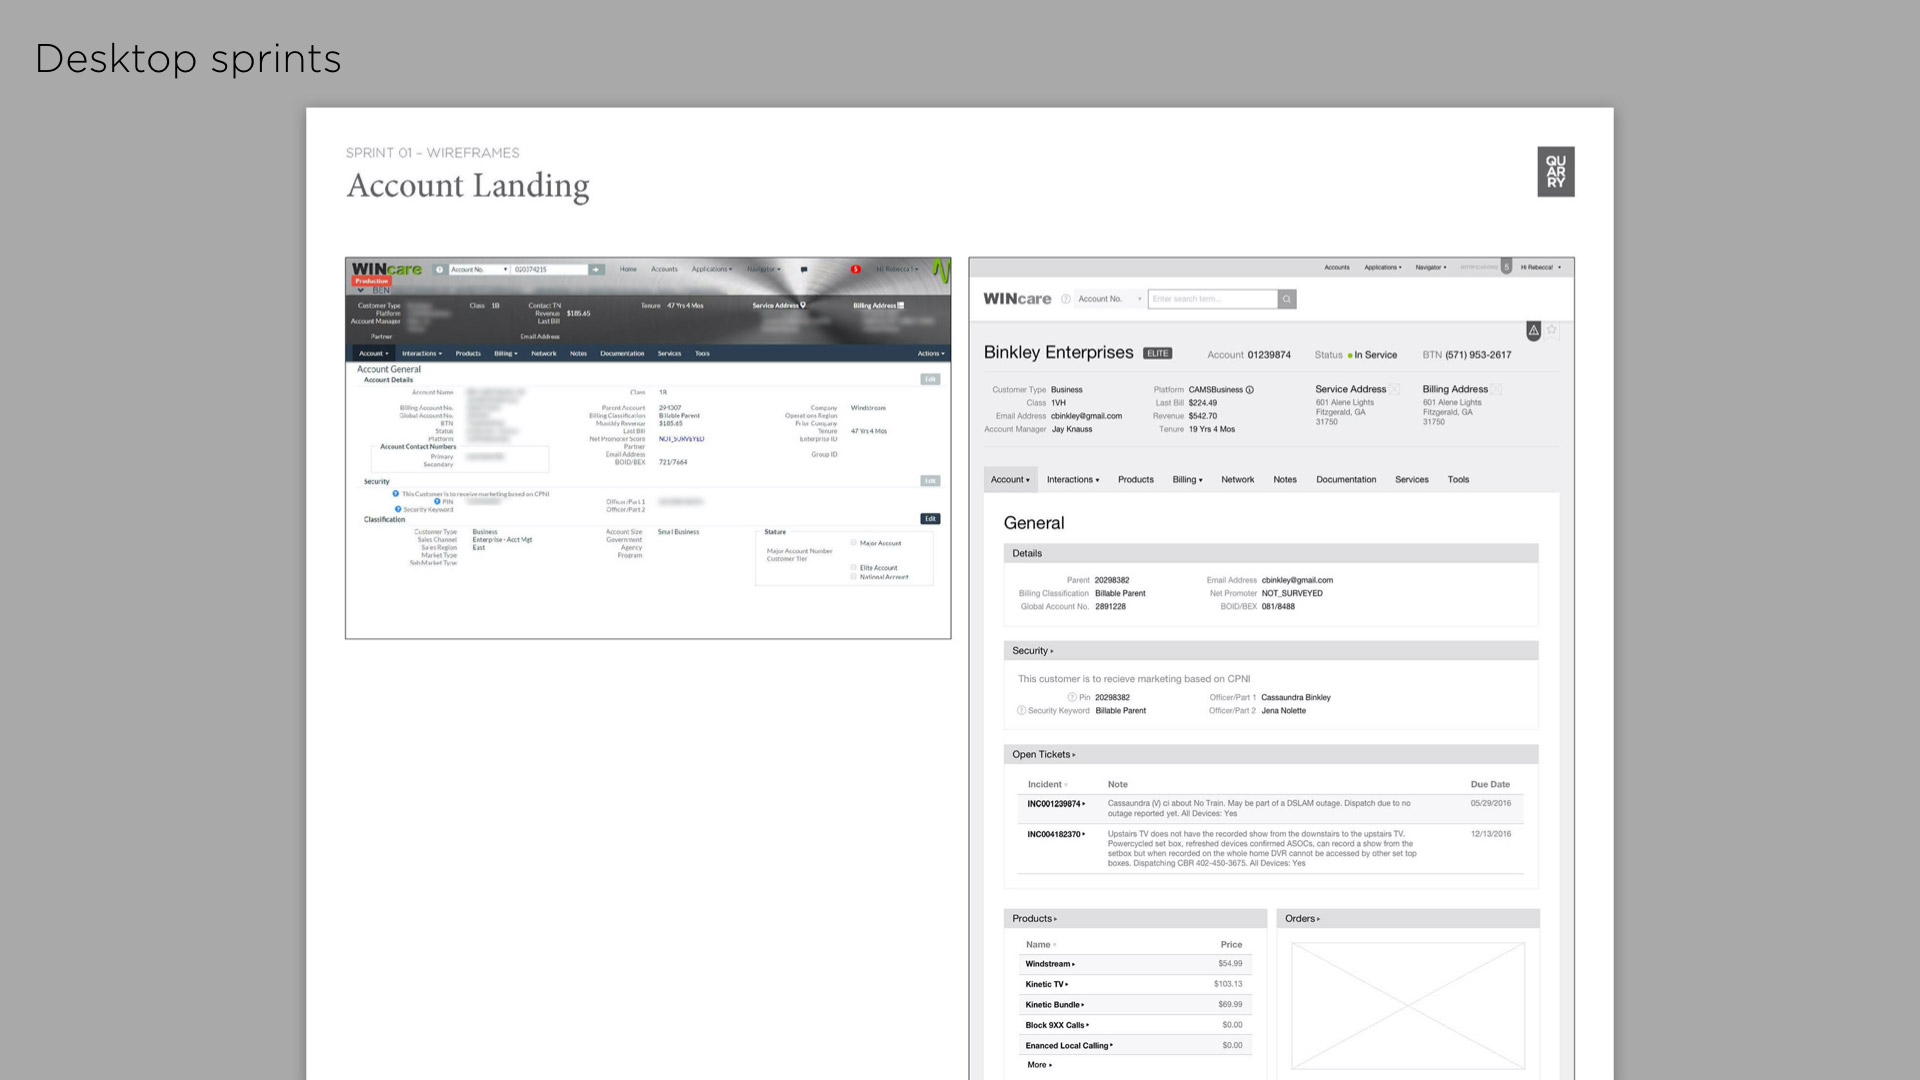Toggle the National Account checkbox
Screen dimensions: 1920x1080
click(x=854, y=577)
